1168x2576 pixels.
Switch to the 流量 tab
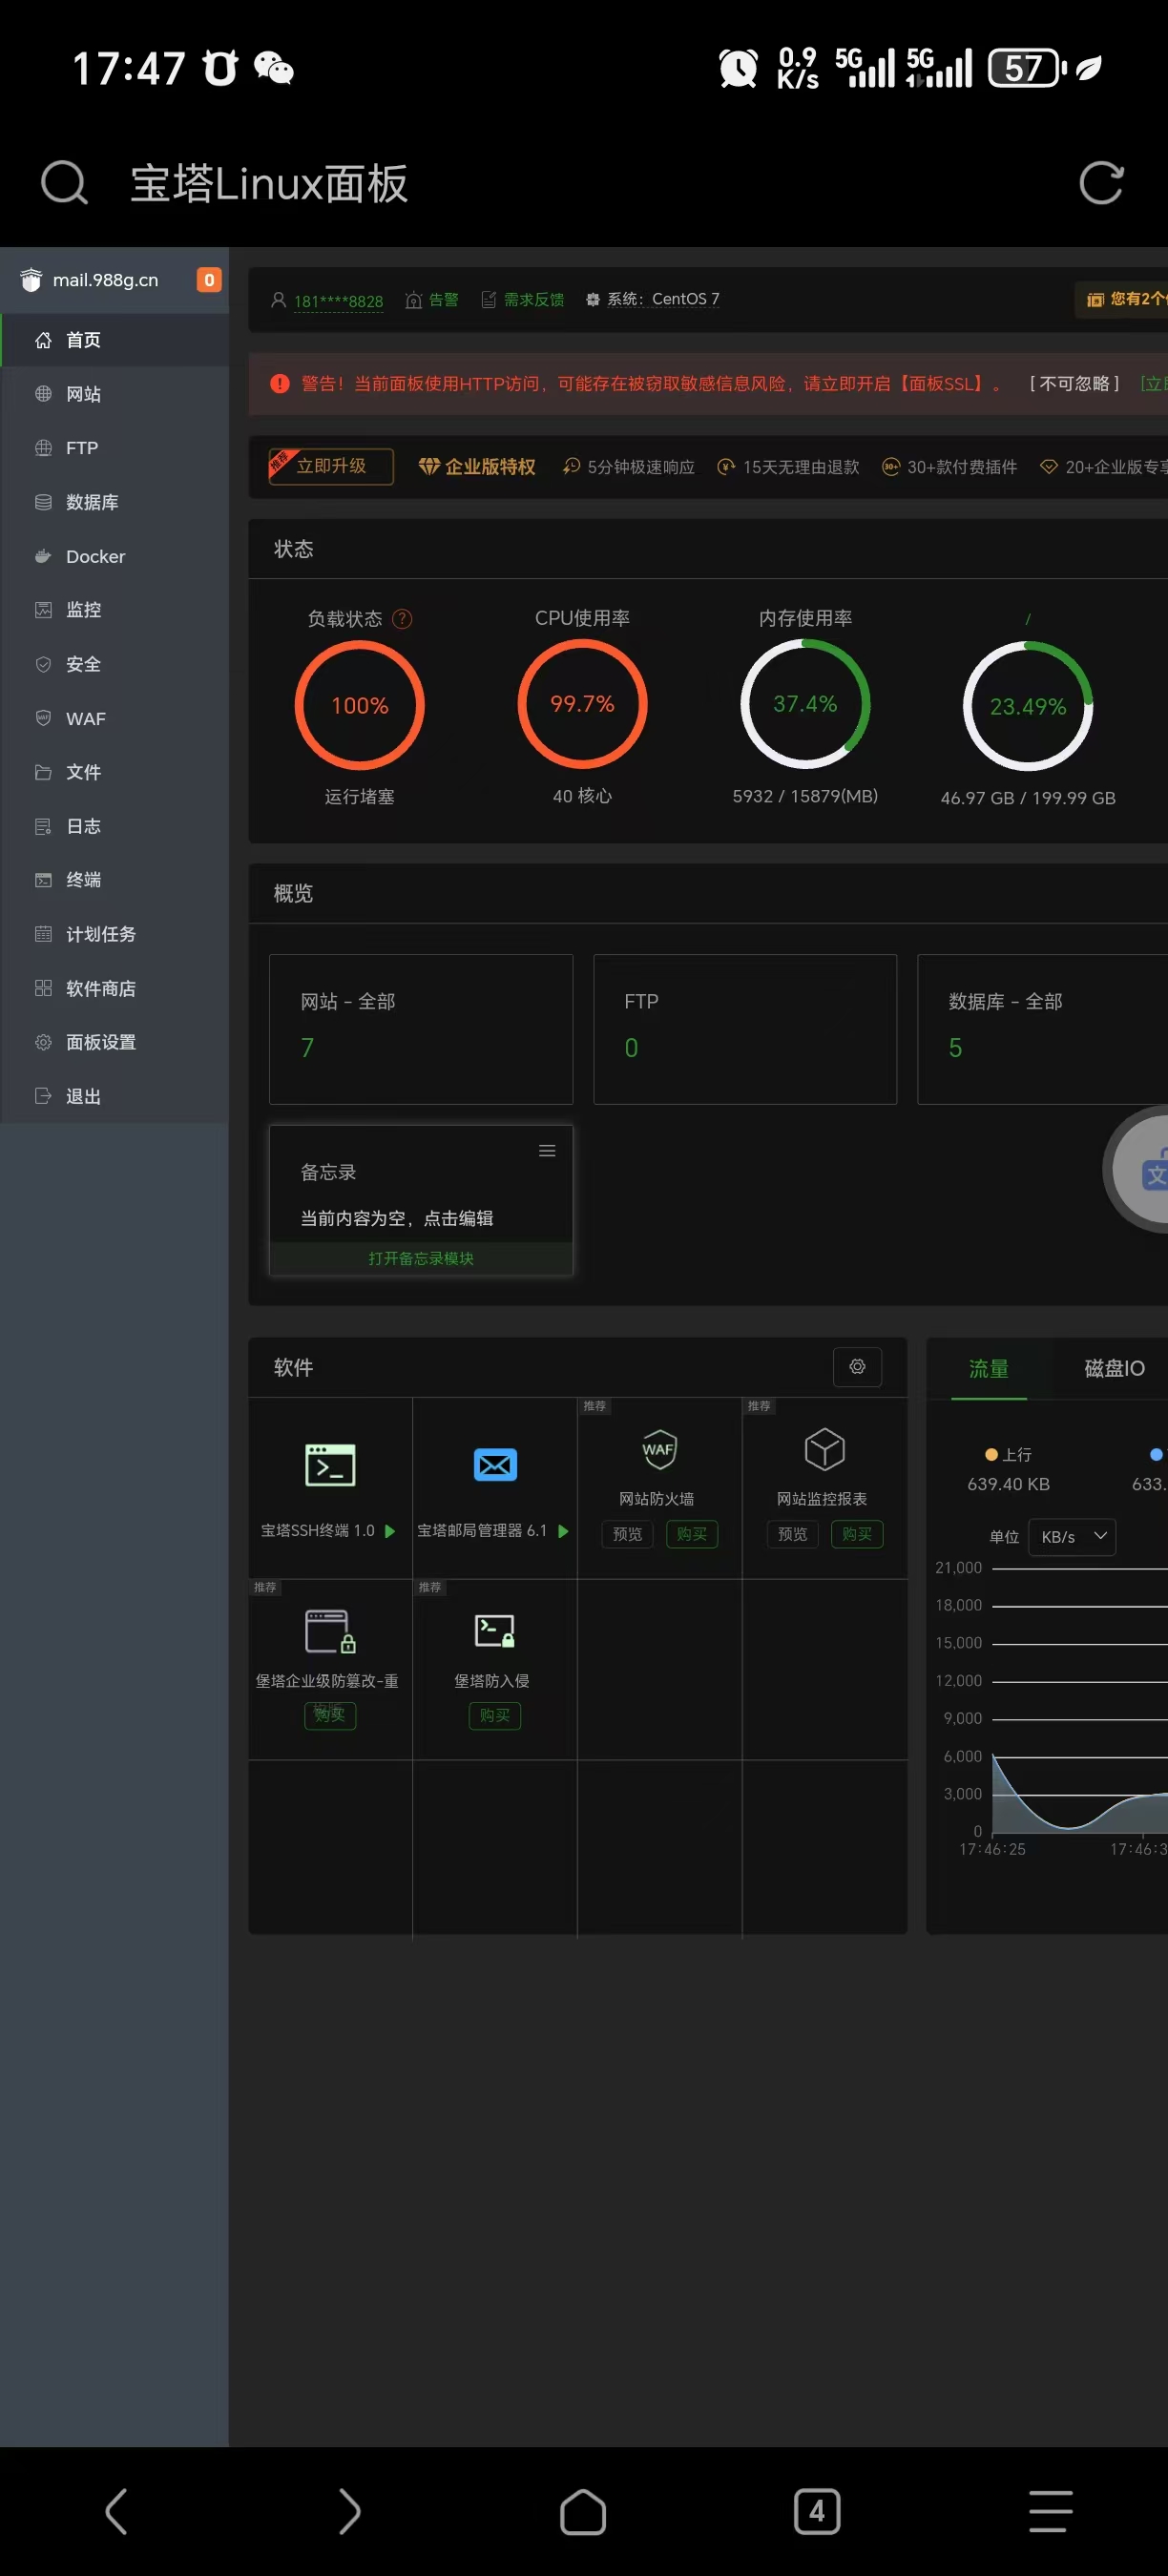(x=989, y=1368)
